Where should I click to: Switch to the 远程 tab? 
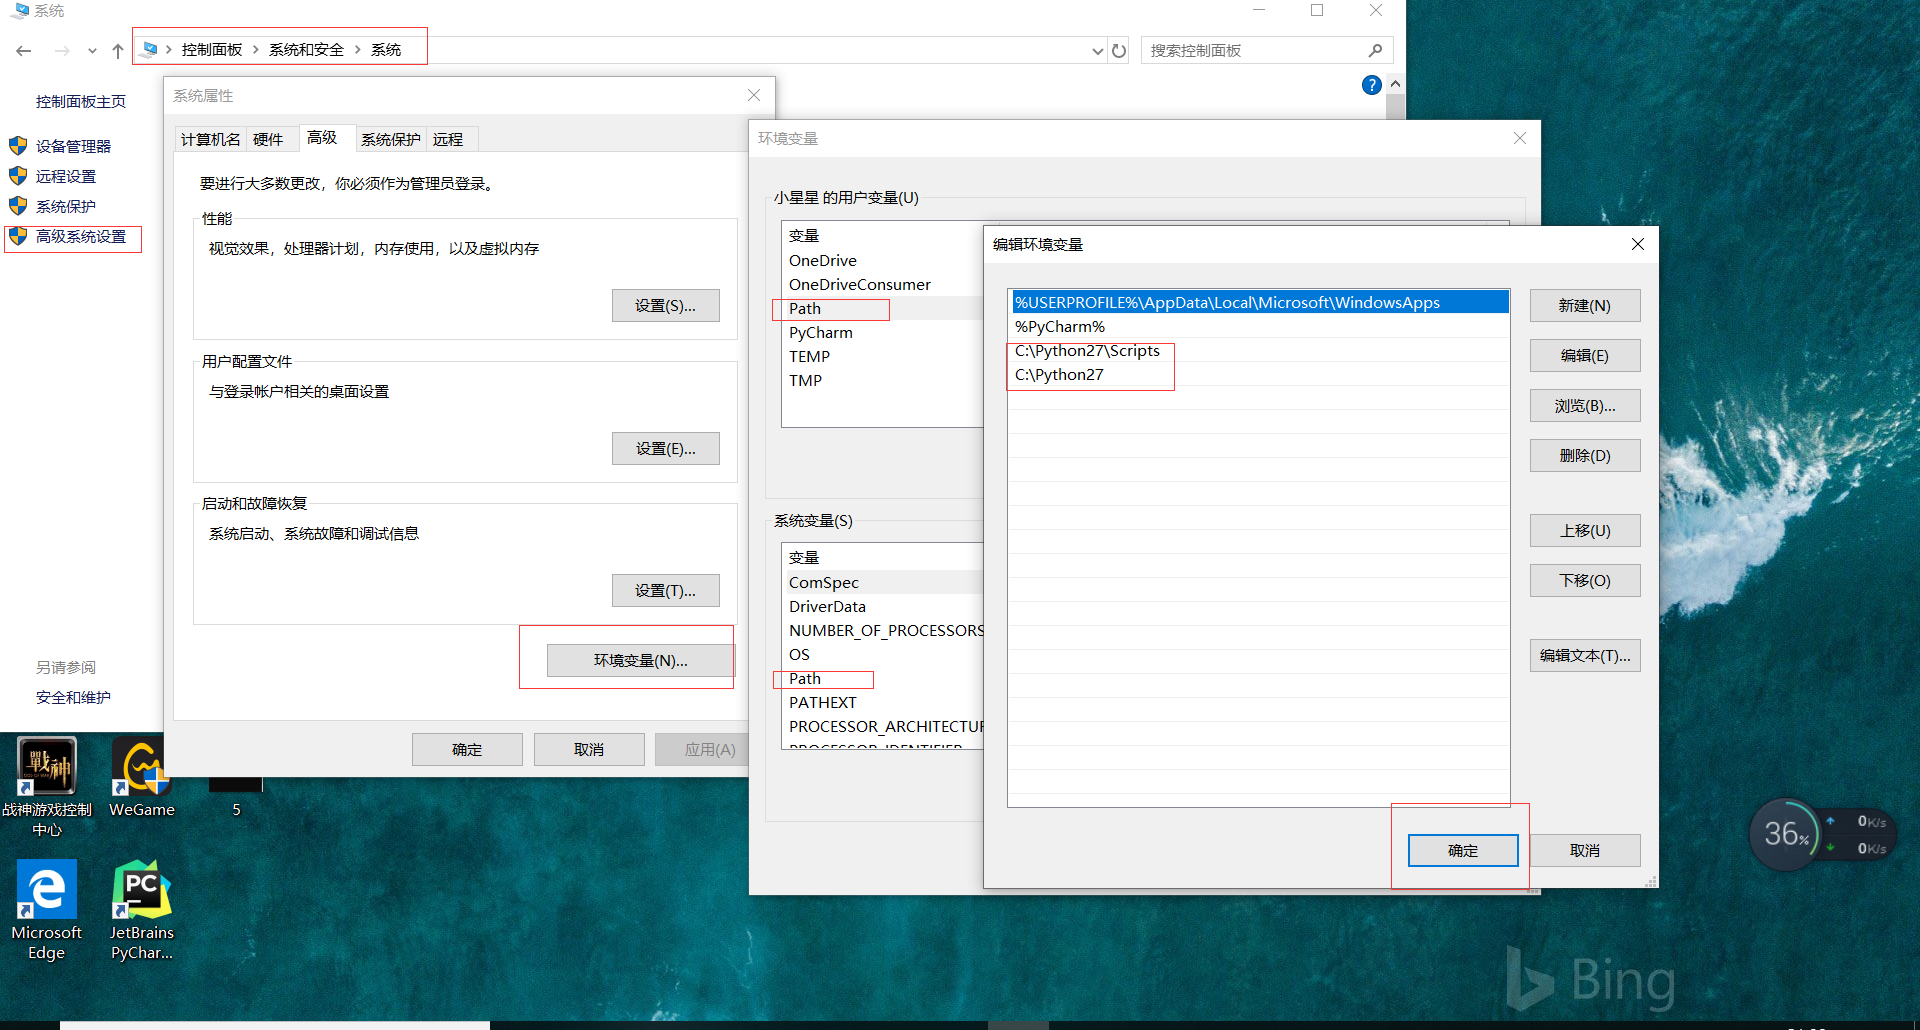[450, 139]
